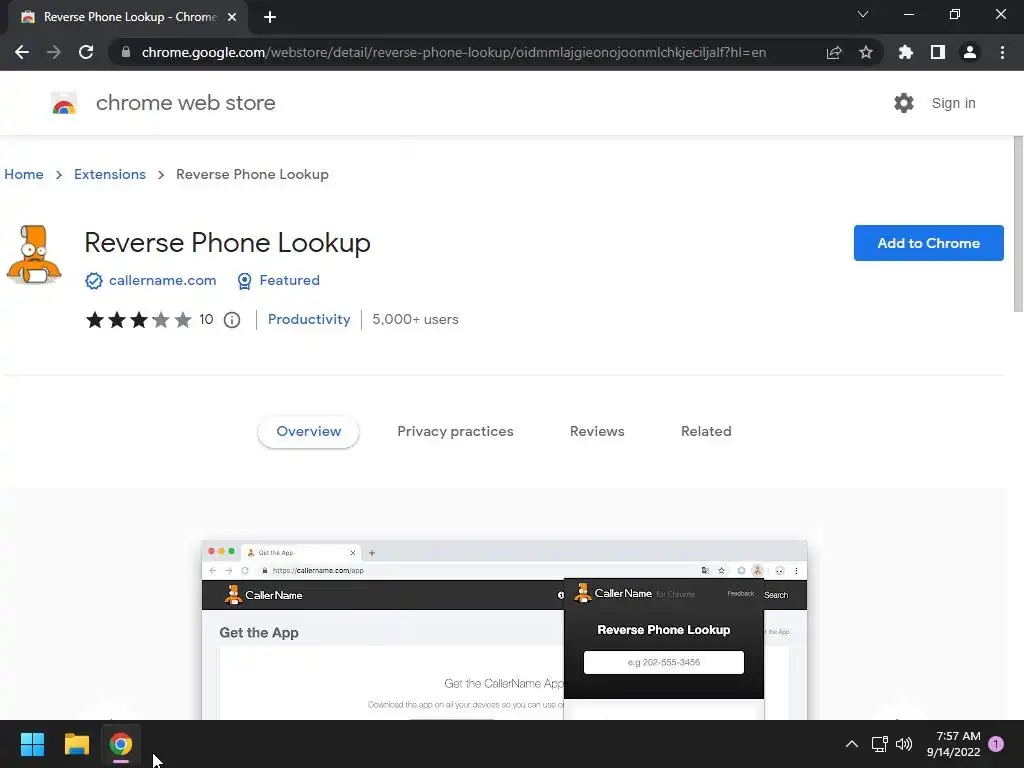Switch to the Reviews tab

(x=597, y=432)
